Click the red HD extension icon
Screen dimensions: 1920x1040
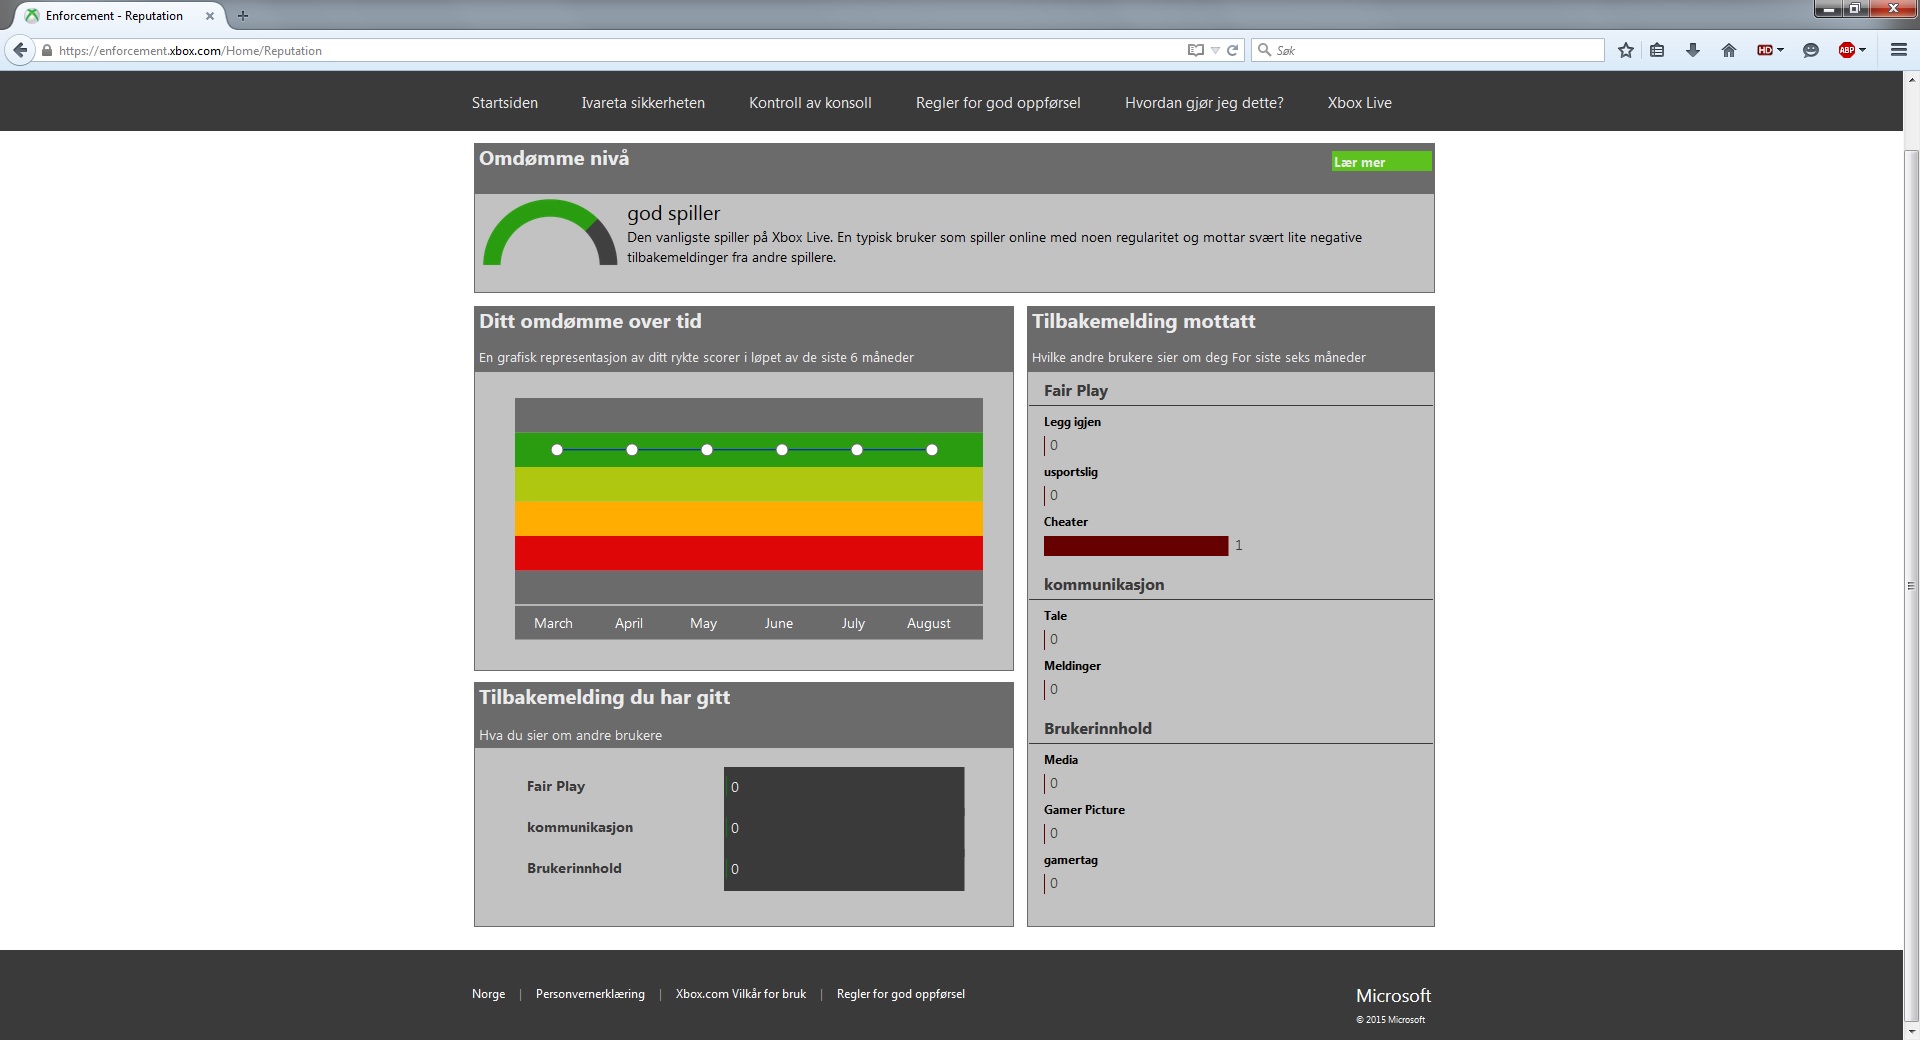tap(1765, 50)
